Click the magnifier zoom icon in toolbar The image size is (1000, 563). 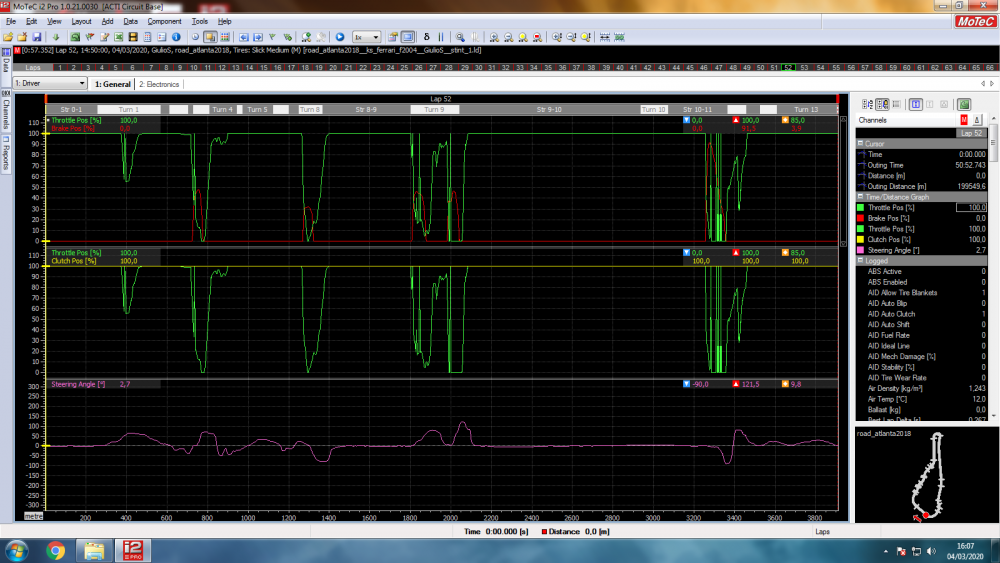pos(460,37)
